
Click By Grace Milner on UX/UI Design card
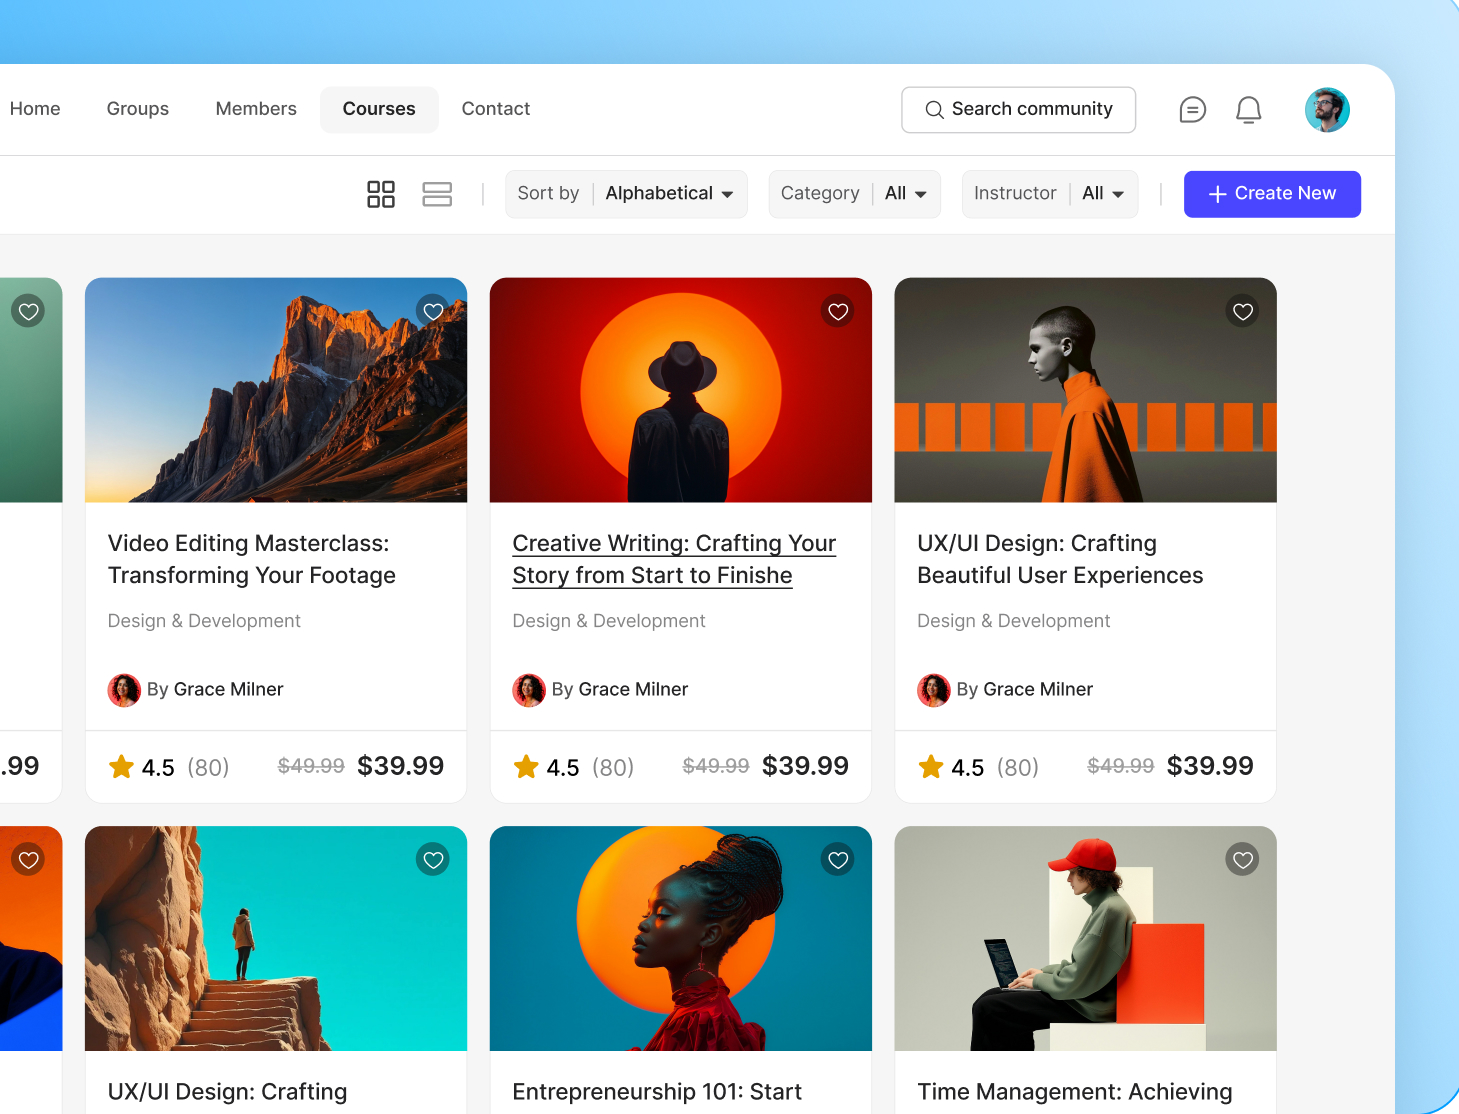(1025, 690)
